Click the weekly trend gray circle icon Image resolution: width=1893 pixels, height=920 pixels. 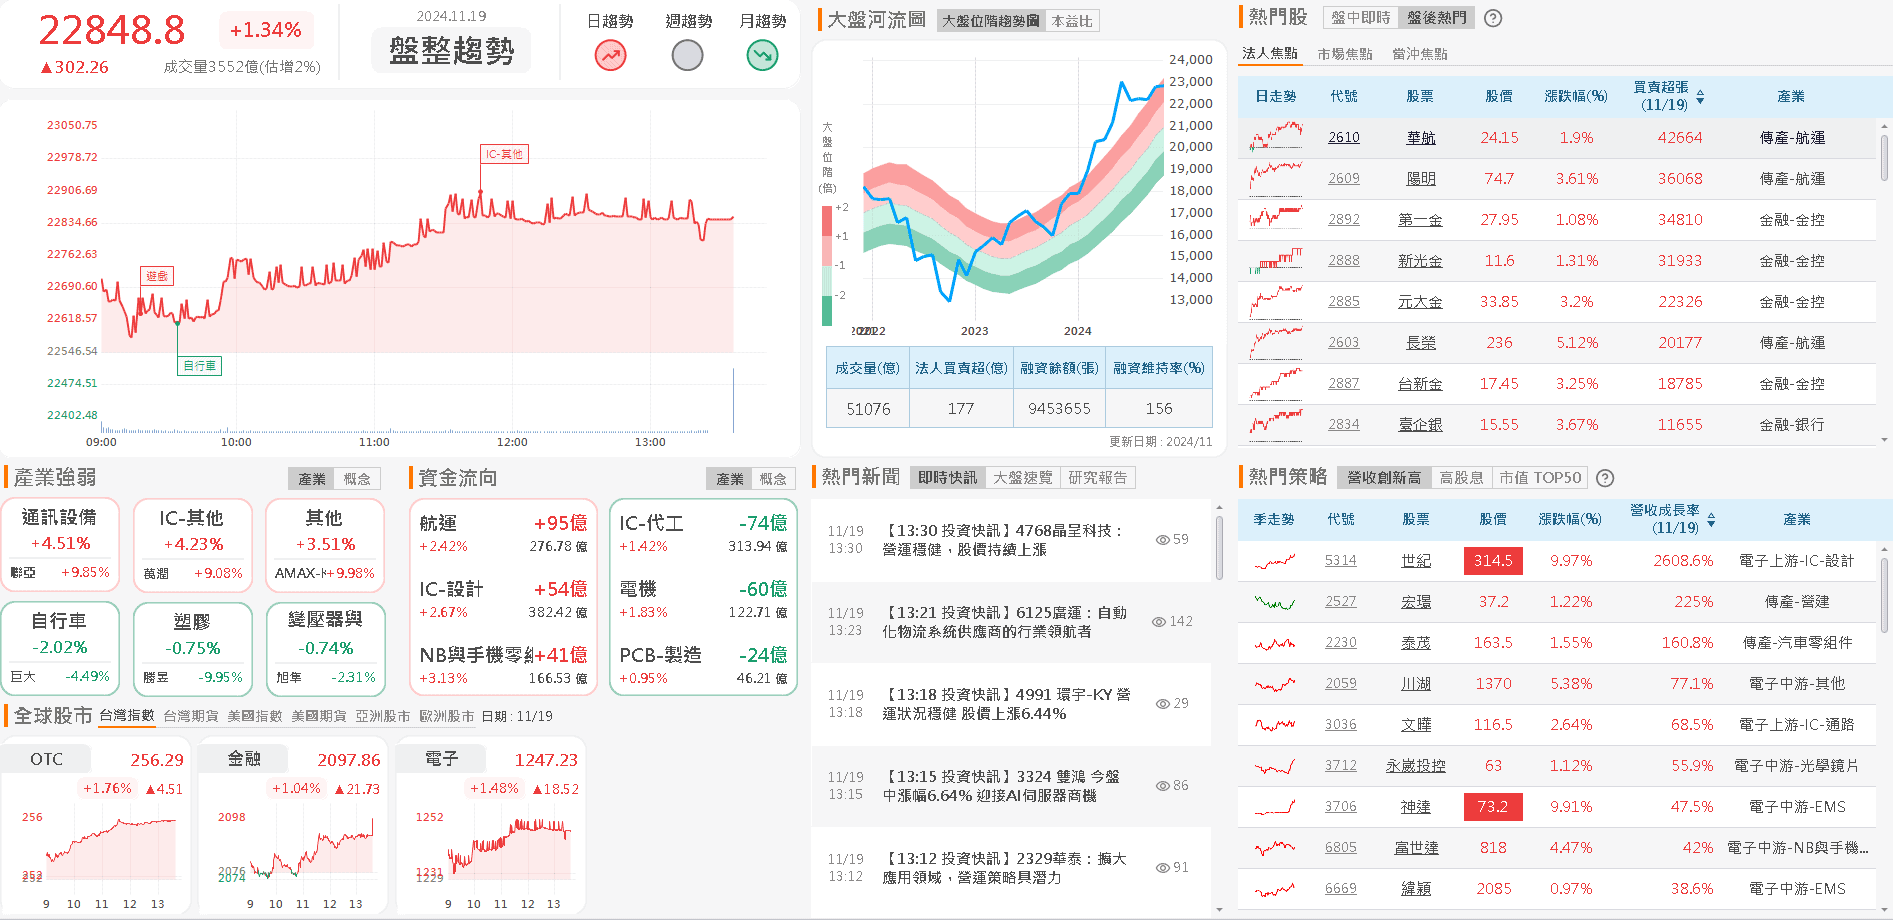[x=687, y=55]
